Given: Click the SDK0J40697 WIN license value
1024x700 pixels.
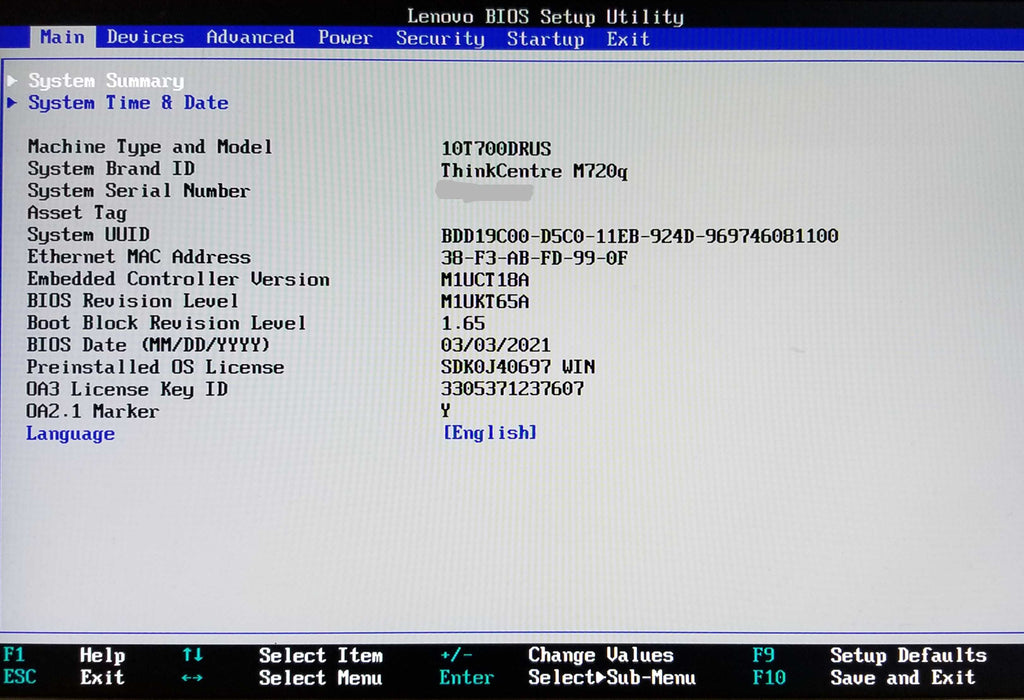Looking at the screenshot, I should coord(518,367).
